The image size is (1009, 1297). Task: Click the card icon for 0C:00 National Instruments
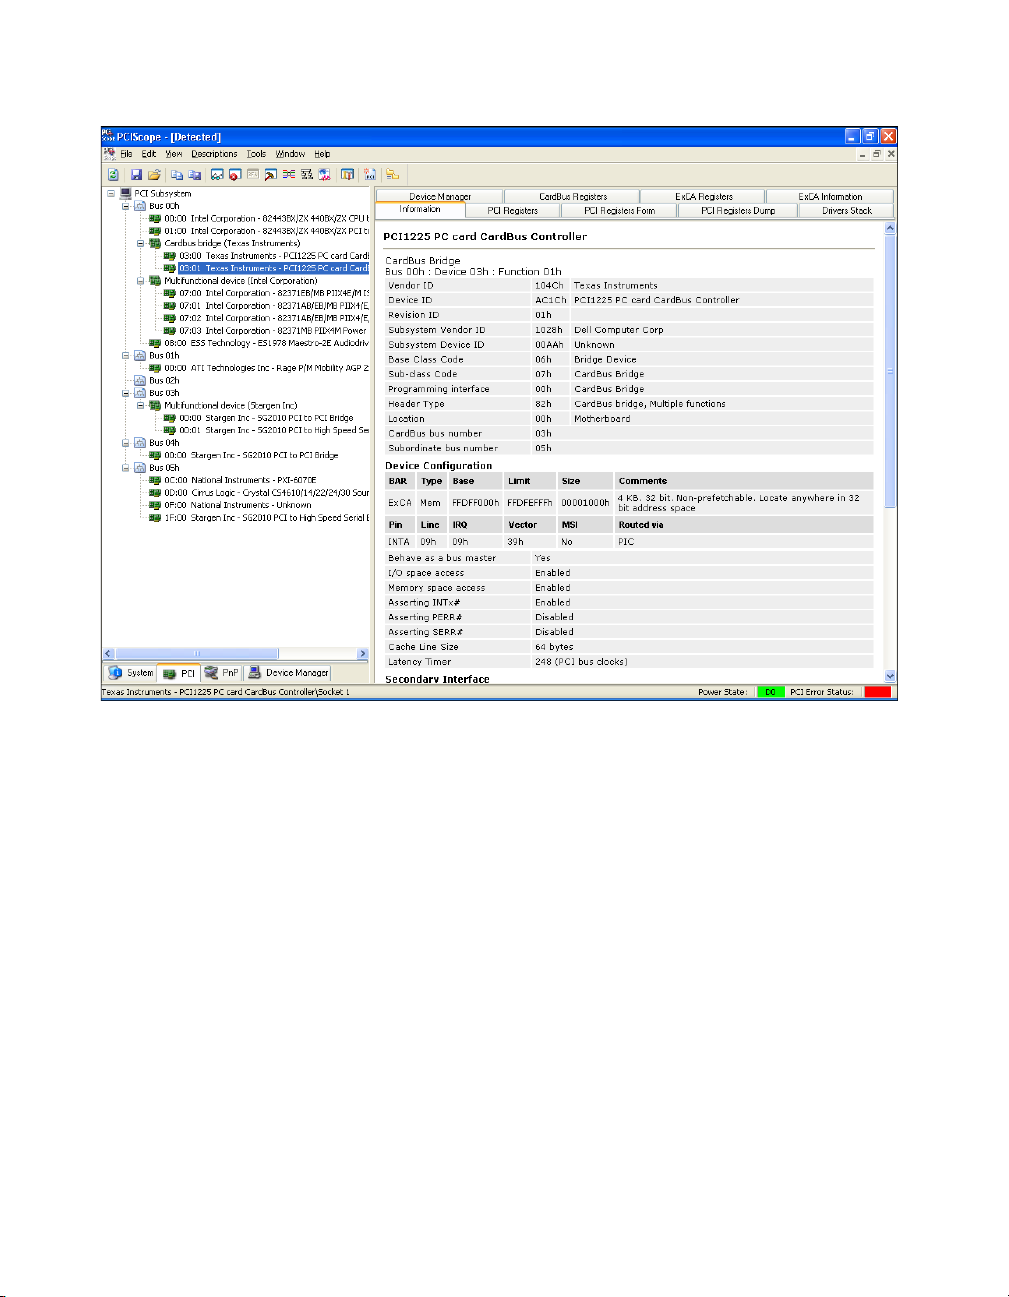tap(155, 480)
